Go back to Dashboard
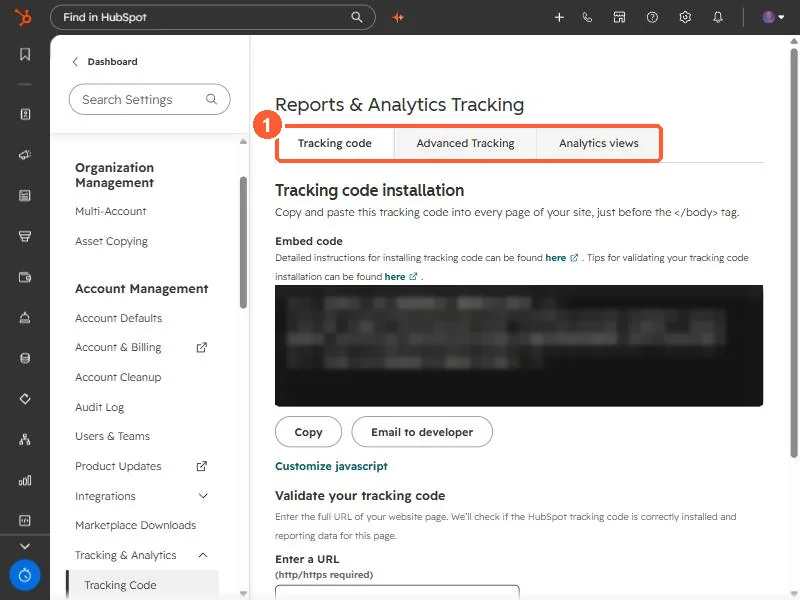The height and width of the screenshot is (600, 800). point(105,62)
